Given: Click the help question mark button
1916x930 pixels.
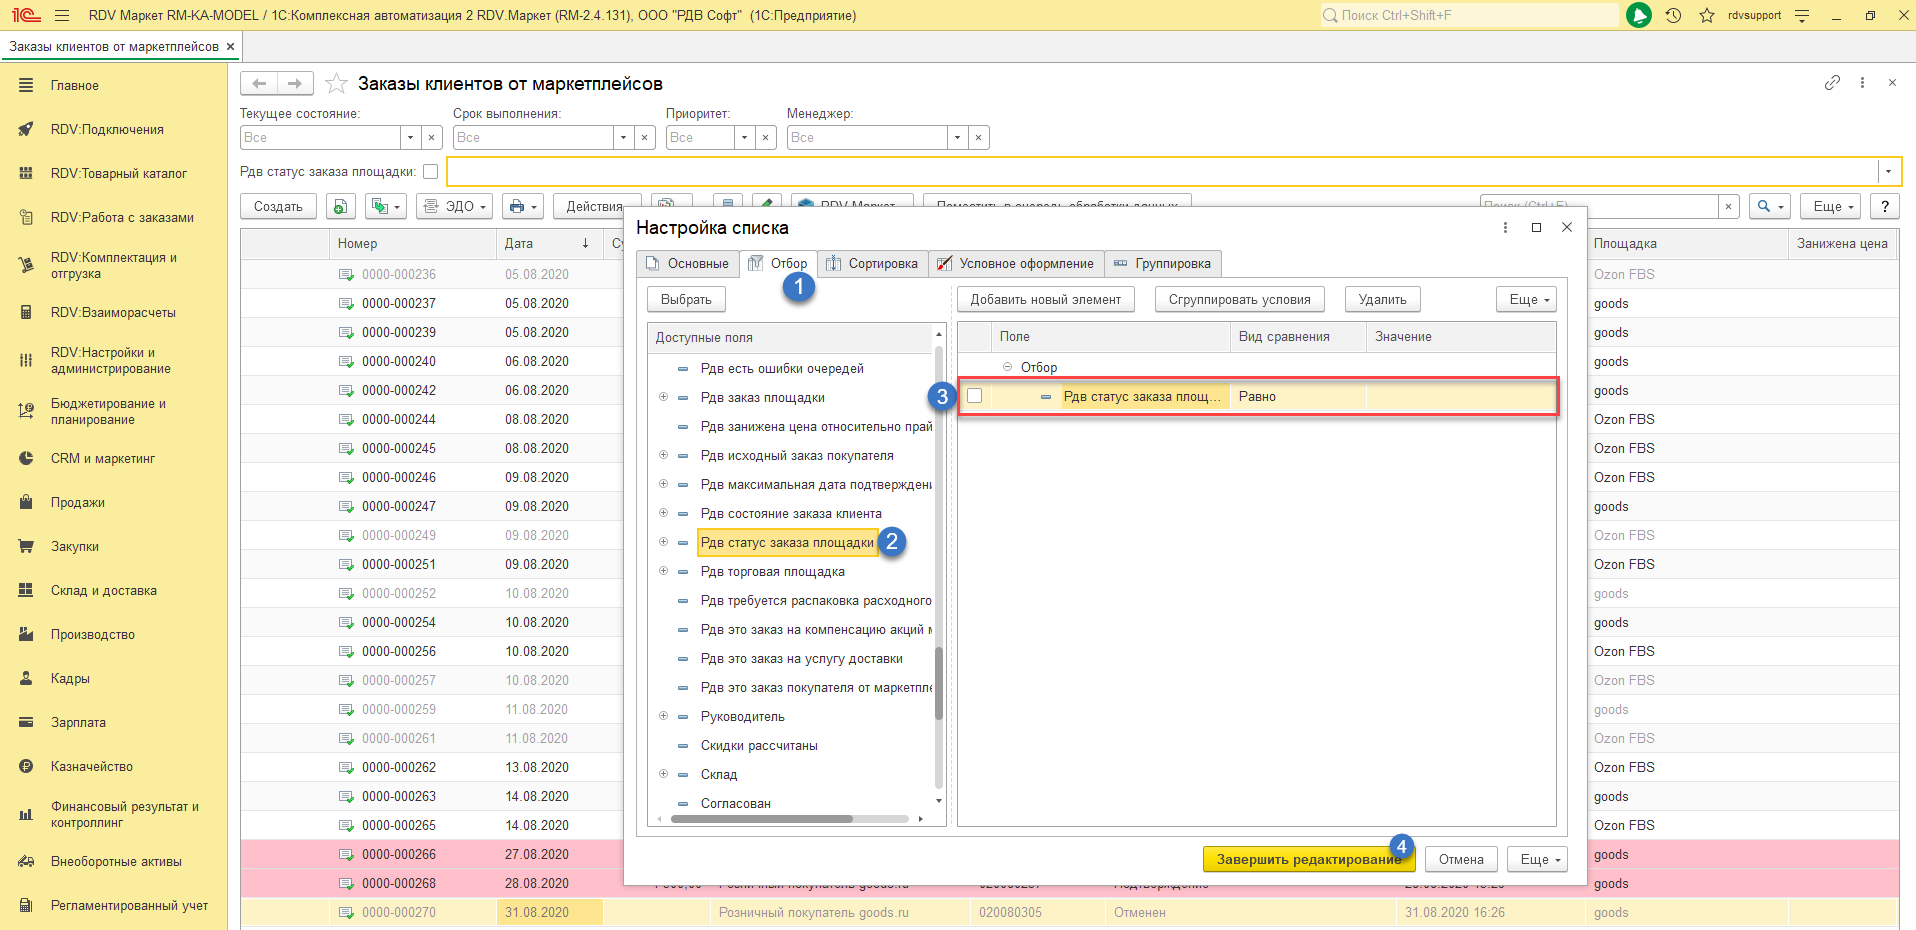Looking at the screenshot, I should click(x=1884, y=206).
